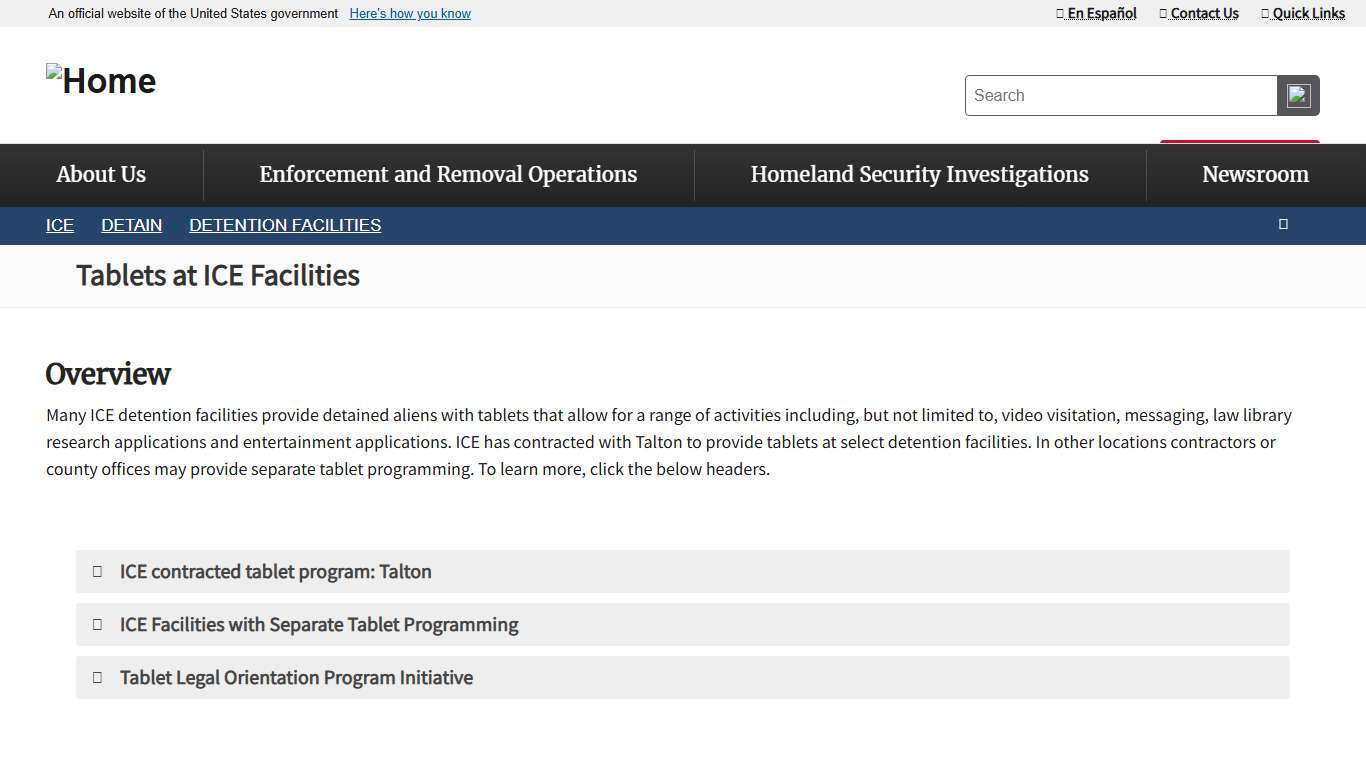The image size is (1366, 768).
Task: Expand ICE Facilities with Separate Tablet Programming
Action: click(x=318, y=624)
